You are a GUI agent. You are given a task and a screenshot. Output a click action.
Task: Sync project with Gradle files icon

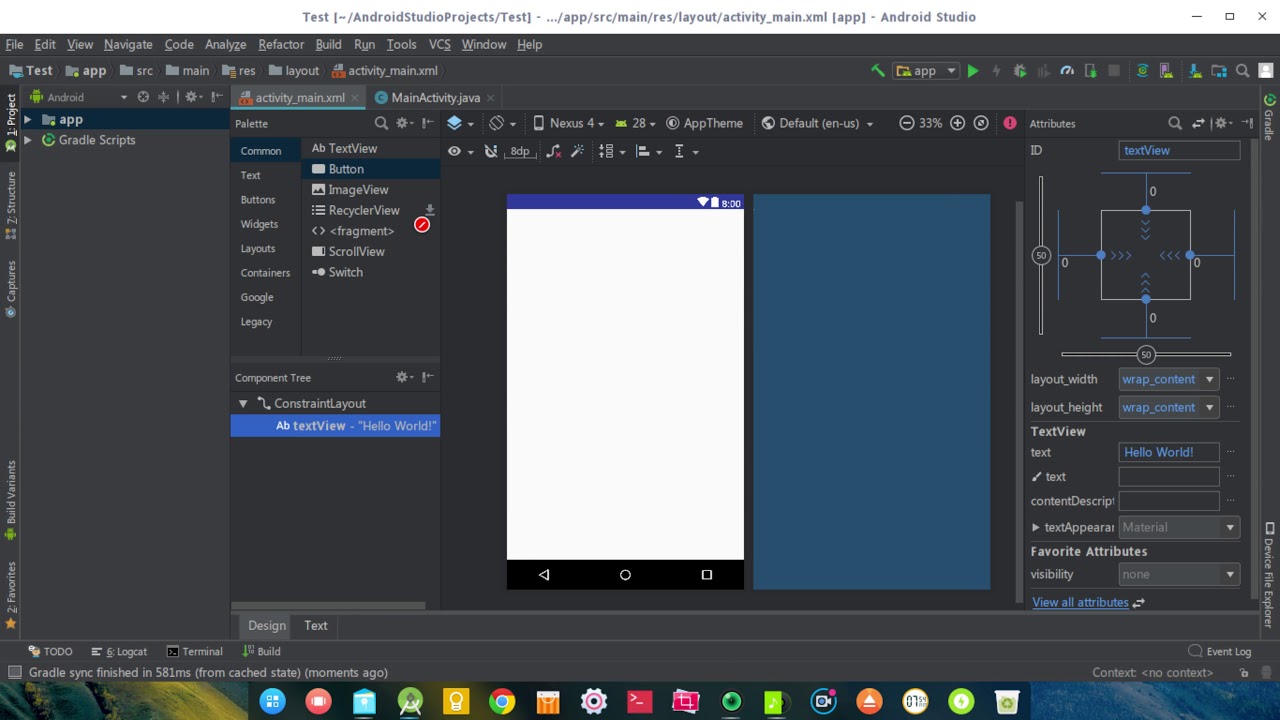(x=1142, y=71)
